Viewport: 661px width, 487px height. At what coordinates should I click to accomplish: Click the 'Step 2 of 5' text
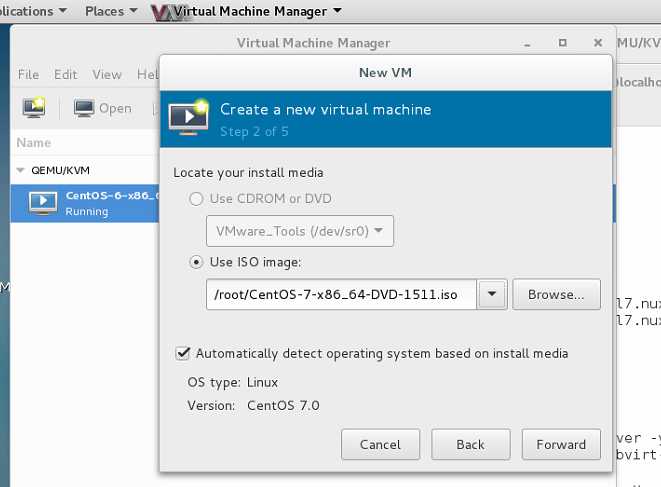click(254, 131)
